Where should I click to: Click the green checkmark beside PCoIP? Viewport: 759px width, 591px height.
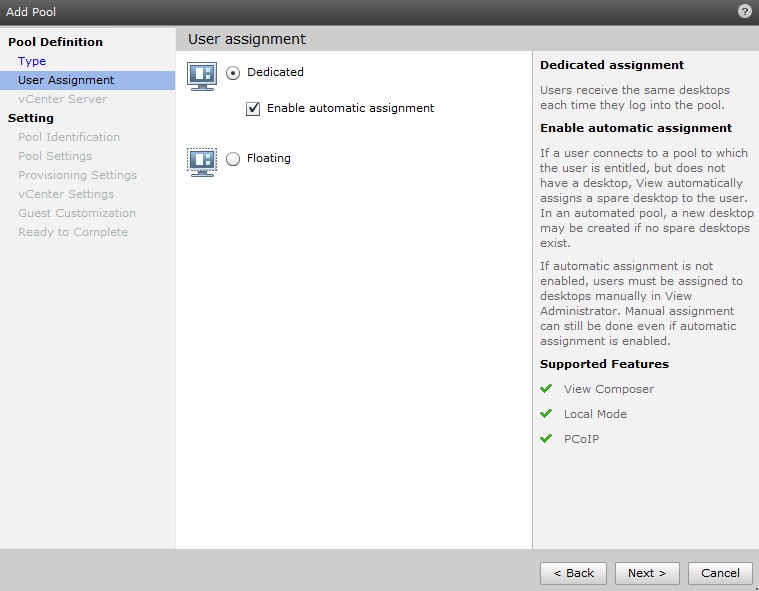546,439
